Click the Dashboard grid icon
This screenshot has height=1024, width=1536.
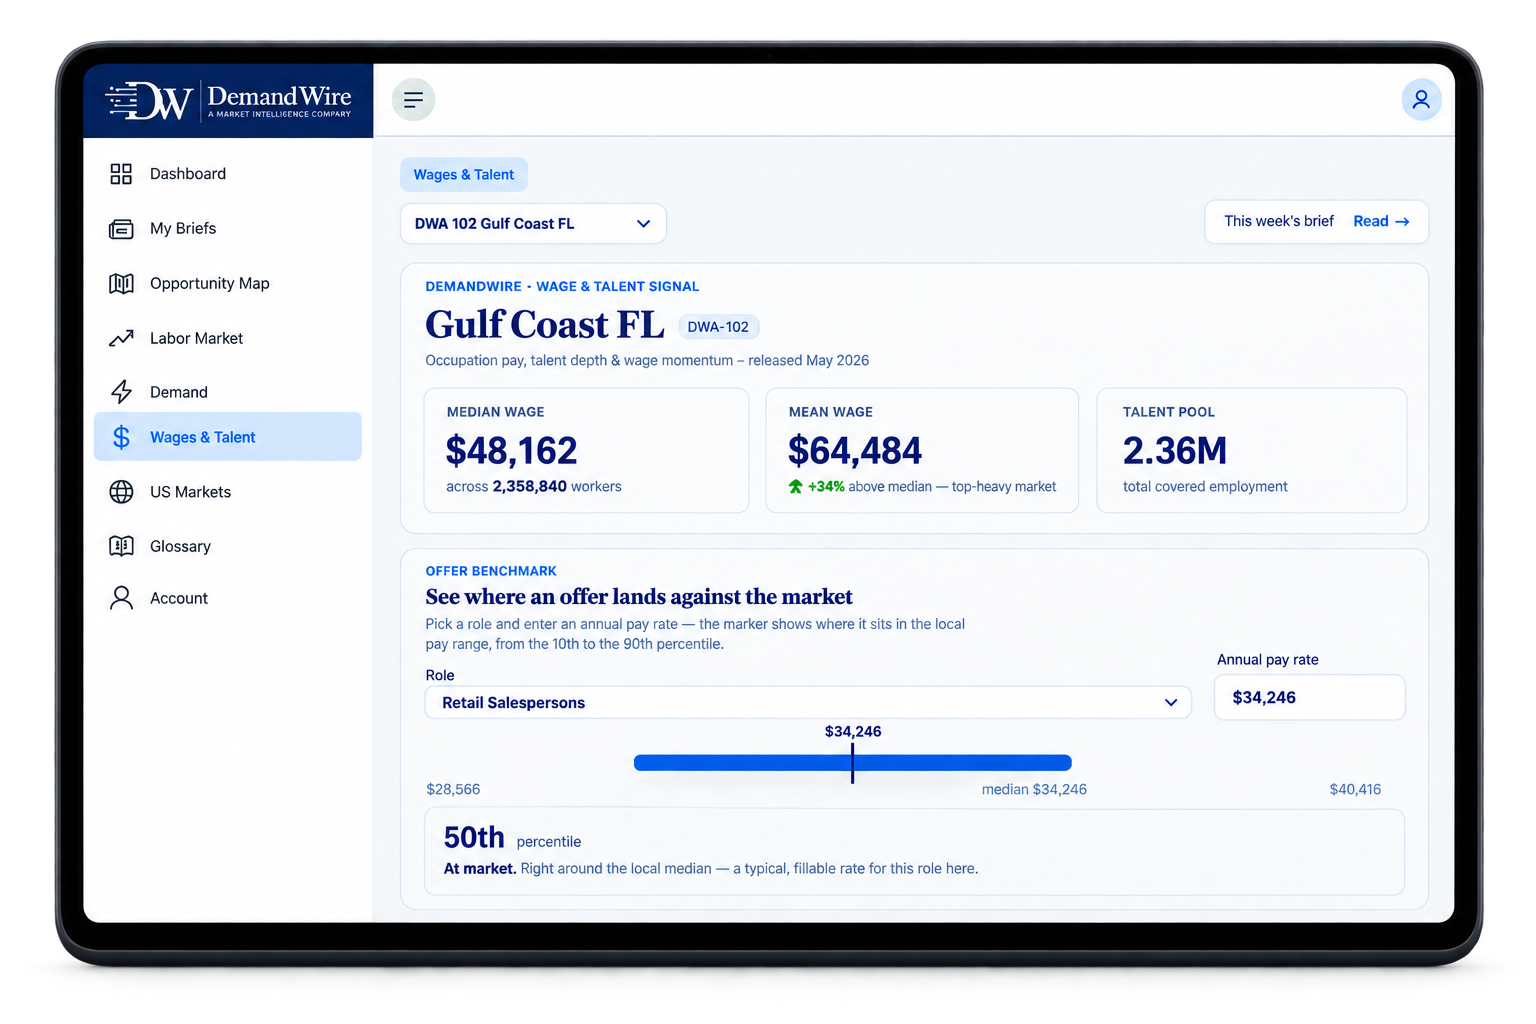point(121,174)
